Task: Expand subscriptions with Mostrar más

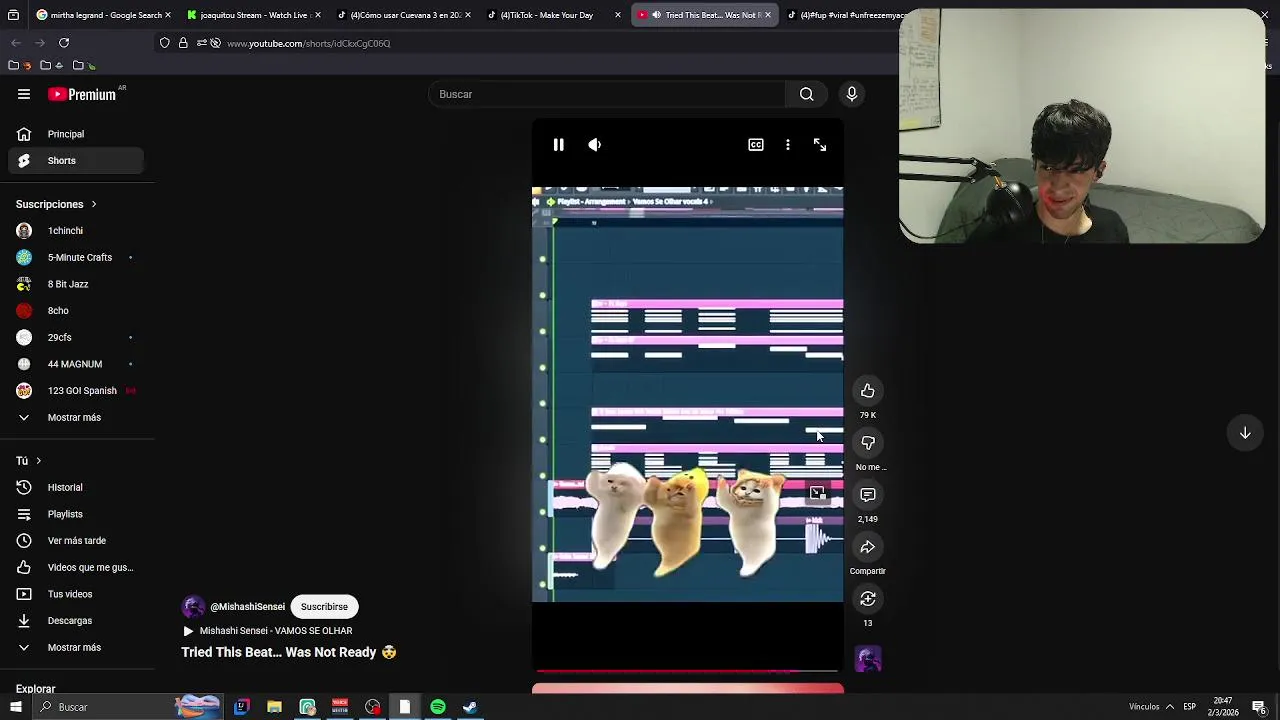Action: point(76,417)
